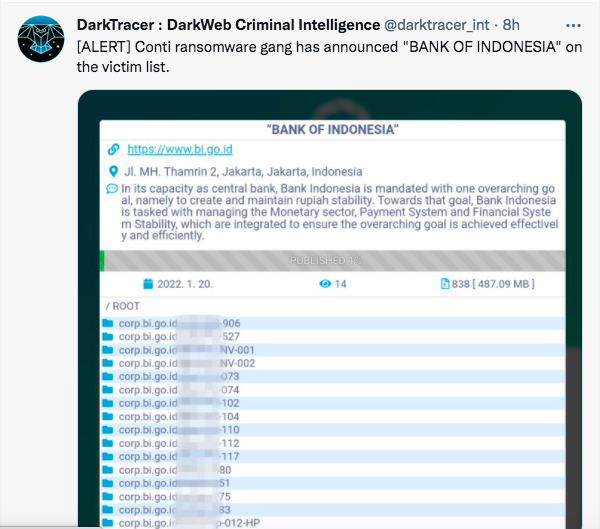Viewport: 600px width, 529px height.
Task: Click the location pin icon by Jakarta address
Action: click(113, 171)
